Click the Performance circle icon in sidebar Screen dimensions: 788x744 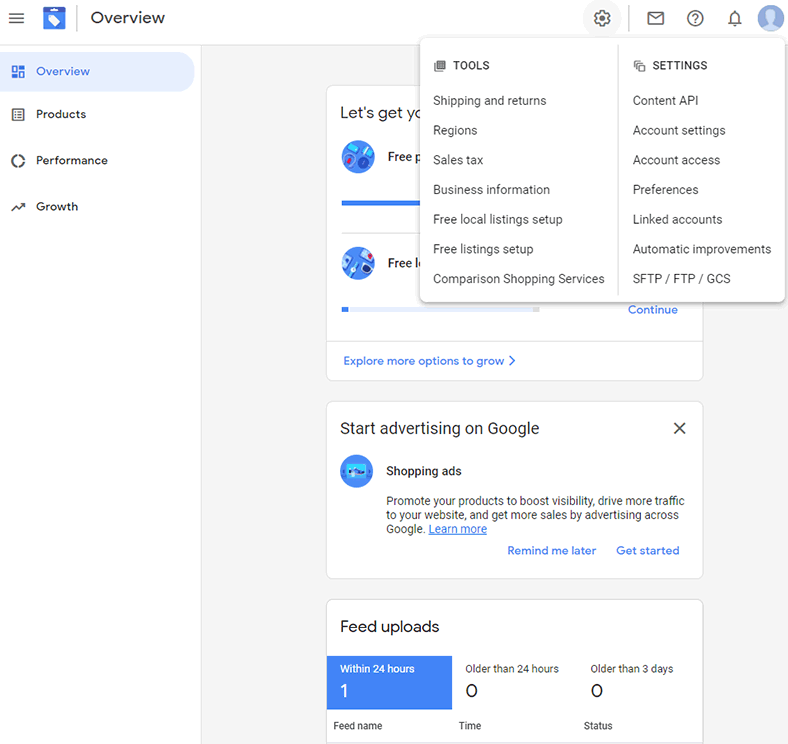(18, 161)
